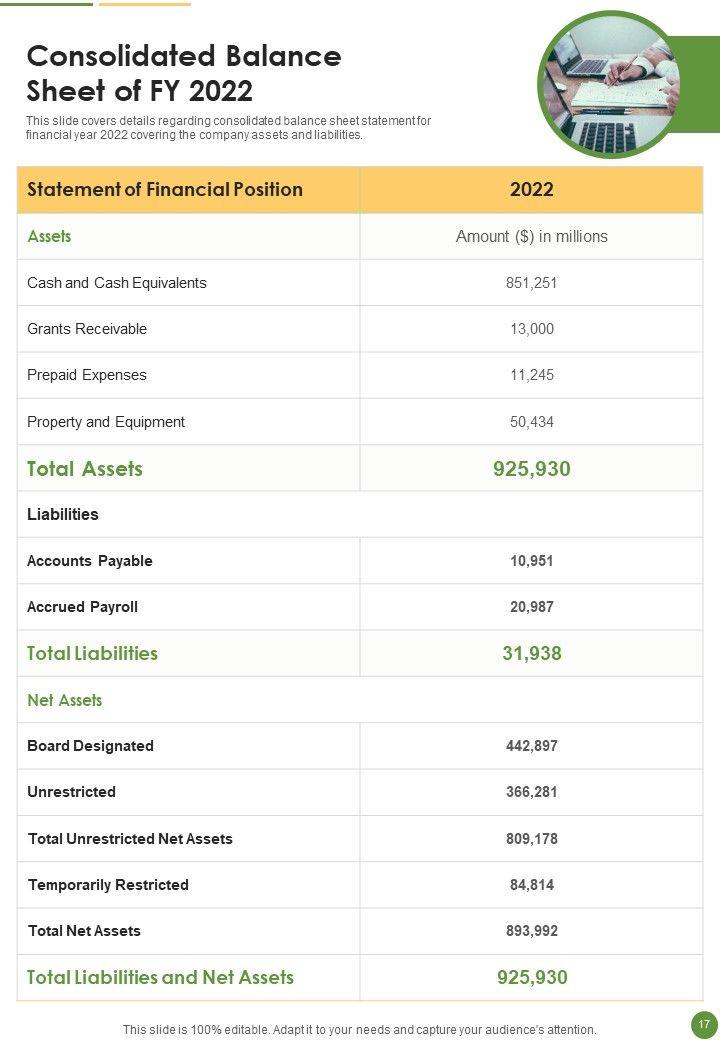The height and width of the screenshot is (1040, 720).
Task: Select the Accounts Payable value 10,951
Action: 531,561
